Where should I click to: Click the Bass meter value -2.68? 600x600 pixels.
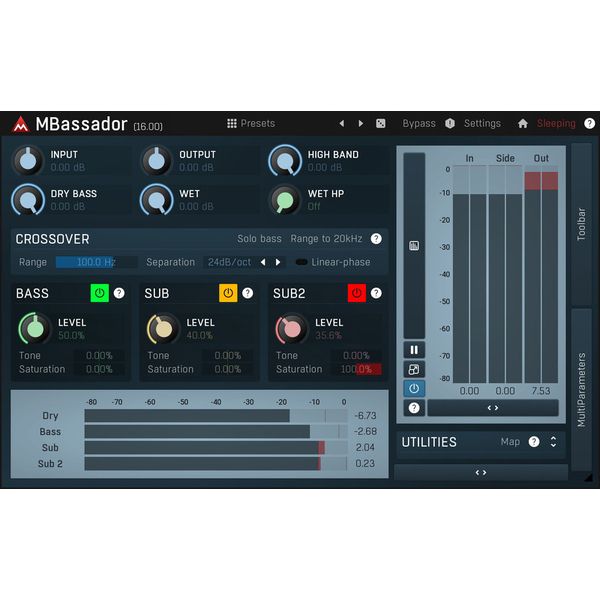(365, 432)
